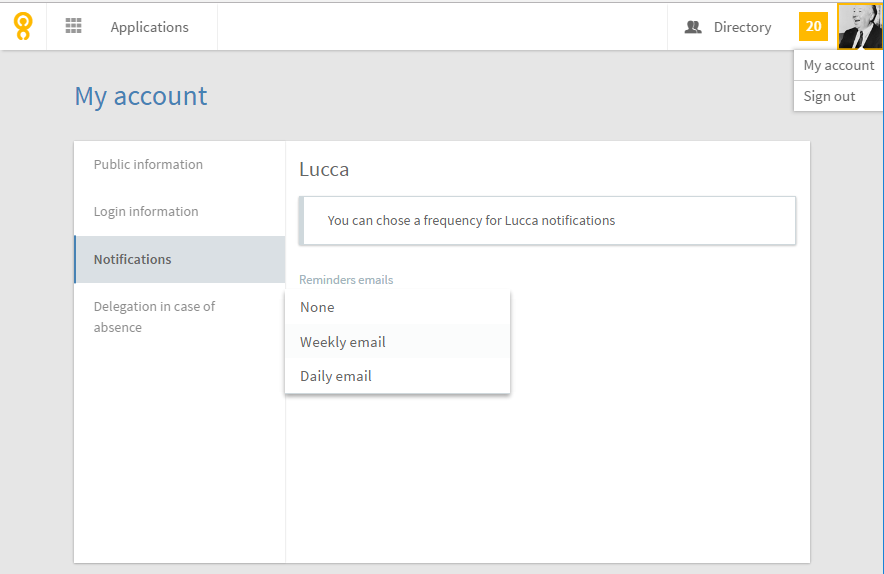Select Daily email option
This screenshot has width=884, height=574.
coord(397,376)
